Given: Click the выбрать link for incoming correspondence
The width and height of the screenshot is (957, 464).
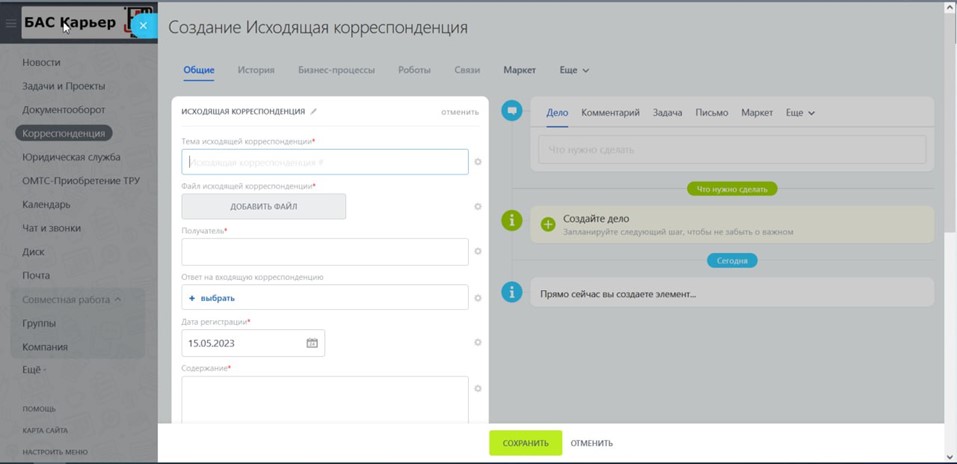Looking at the screenshot, I should pos(212,298).
